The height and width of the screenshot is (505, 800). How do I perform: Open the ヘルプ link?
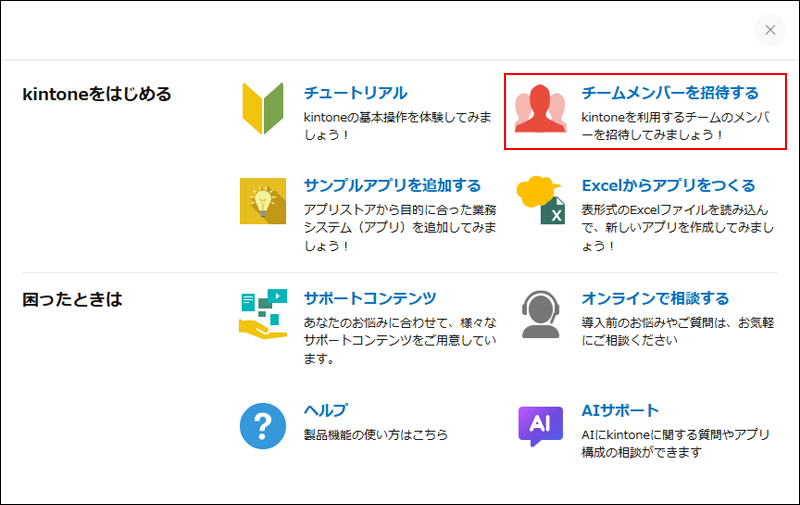point(326,410)
